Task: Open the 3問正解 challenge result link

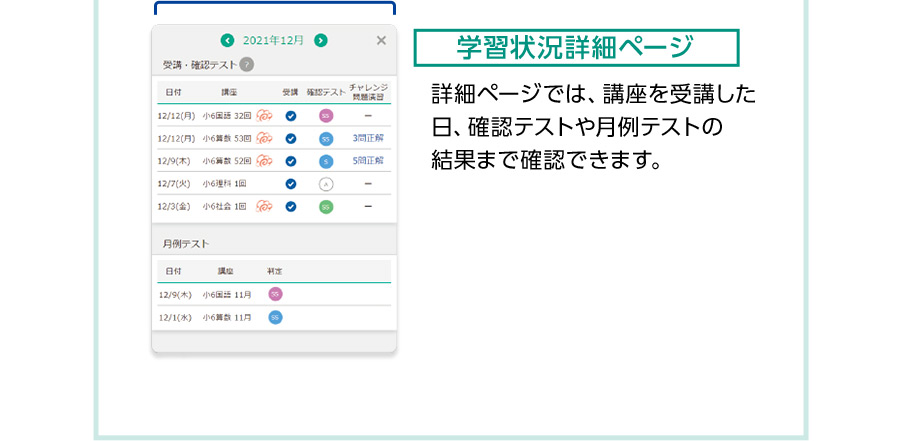Action: pos(368,138)
